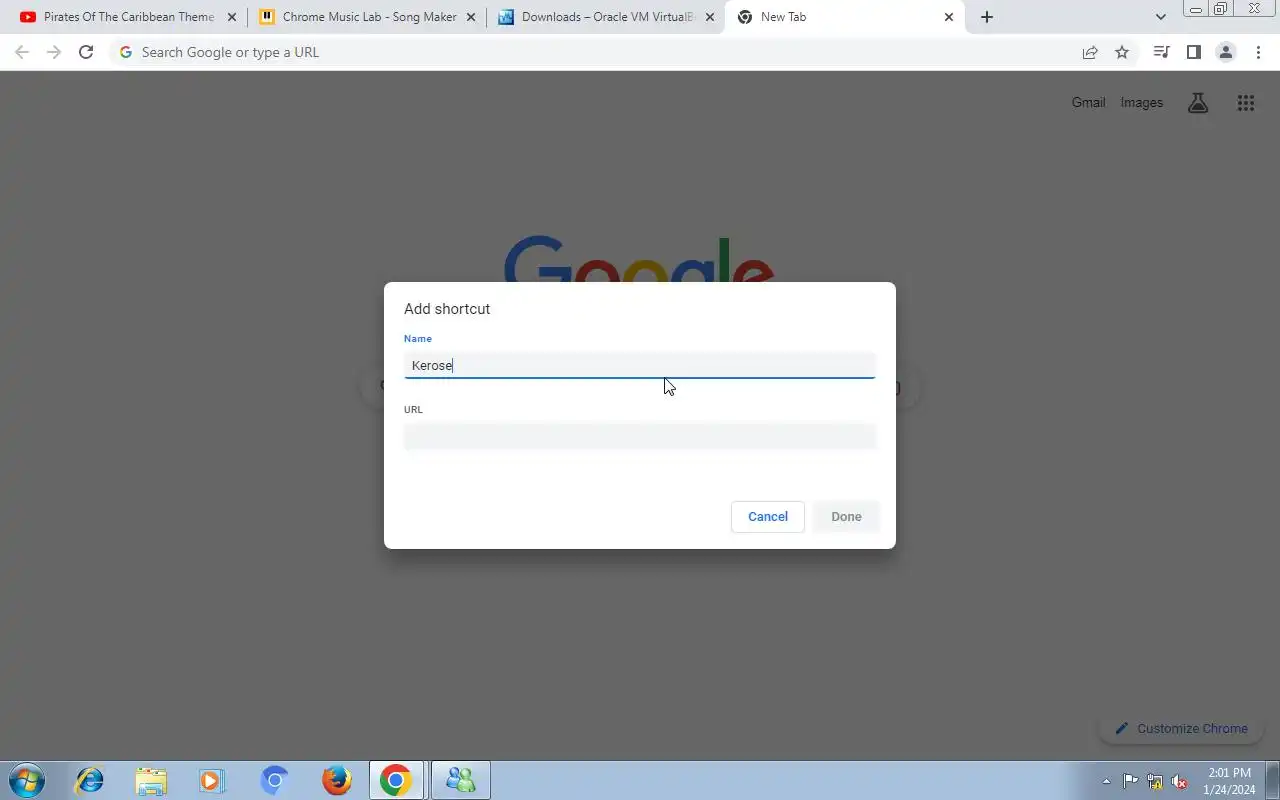Screen dimensions: 1280x800
Task: Go back using the back arrow
Action: (22, 52)
